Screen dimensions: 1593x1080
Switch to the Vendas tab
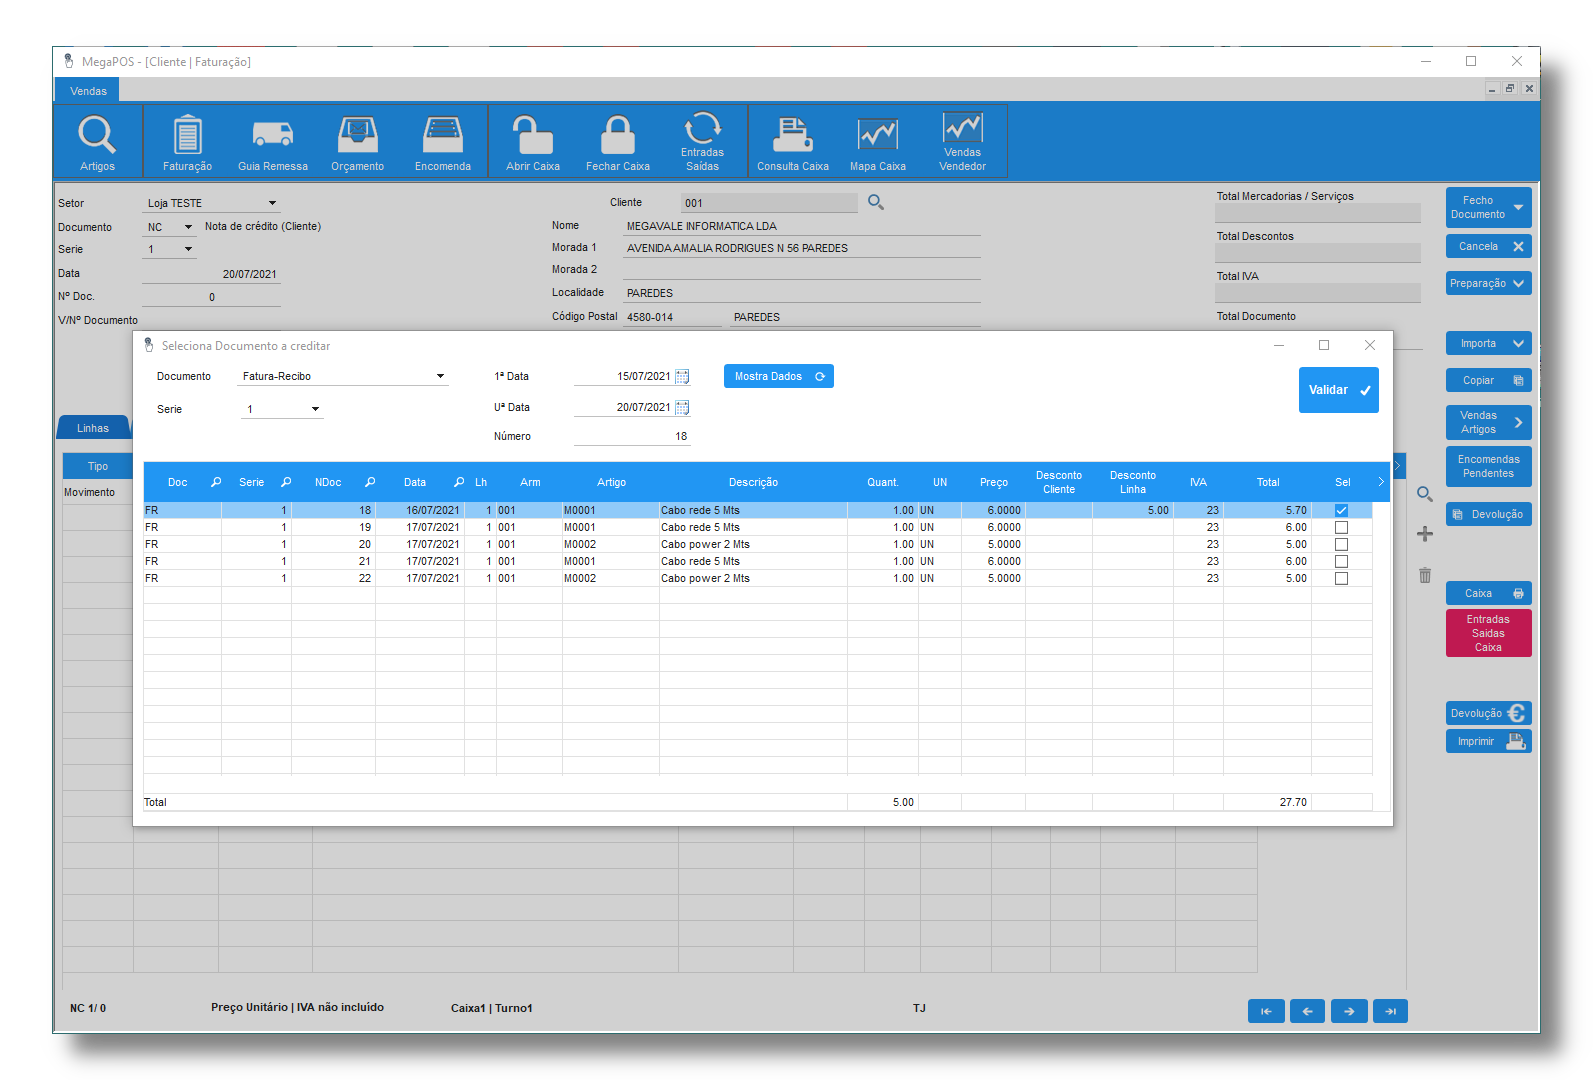point(88,91)
